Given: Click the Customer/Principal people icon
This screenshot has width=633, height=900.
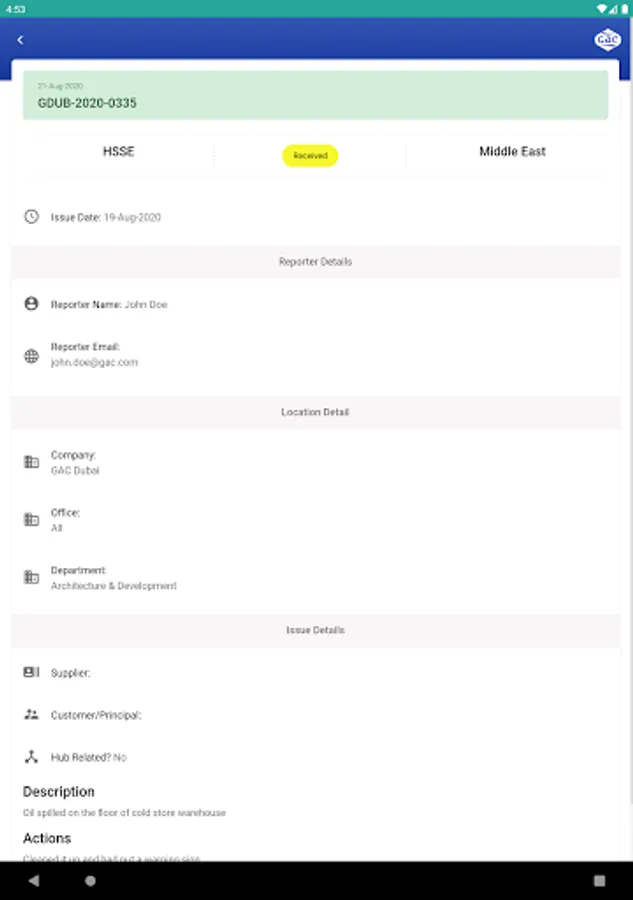Looking at the screenshot, I should [x=31, y=715].
